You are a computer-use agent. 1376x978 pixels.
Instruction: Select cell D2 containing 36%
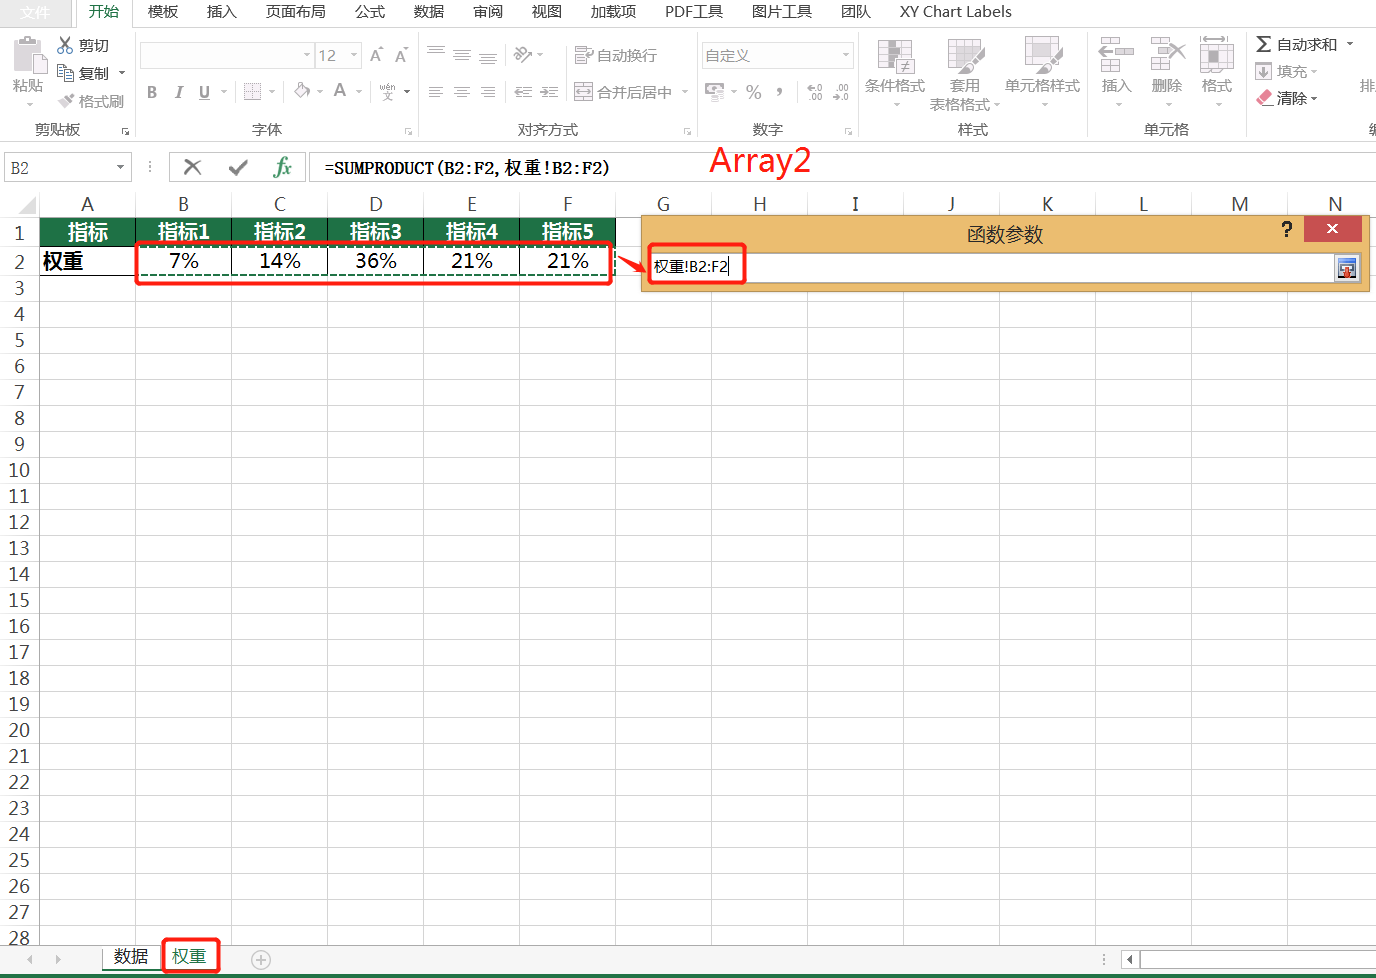pyautogui.click(x=376, y=261)
